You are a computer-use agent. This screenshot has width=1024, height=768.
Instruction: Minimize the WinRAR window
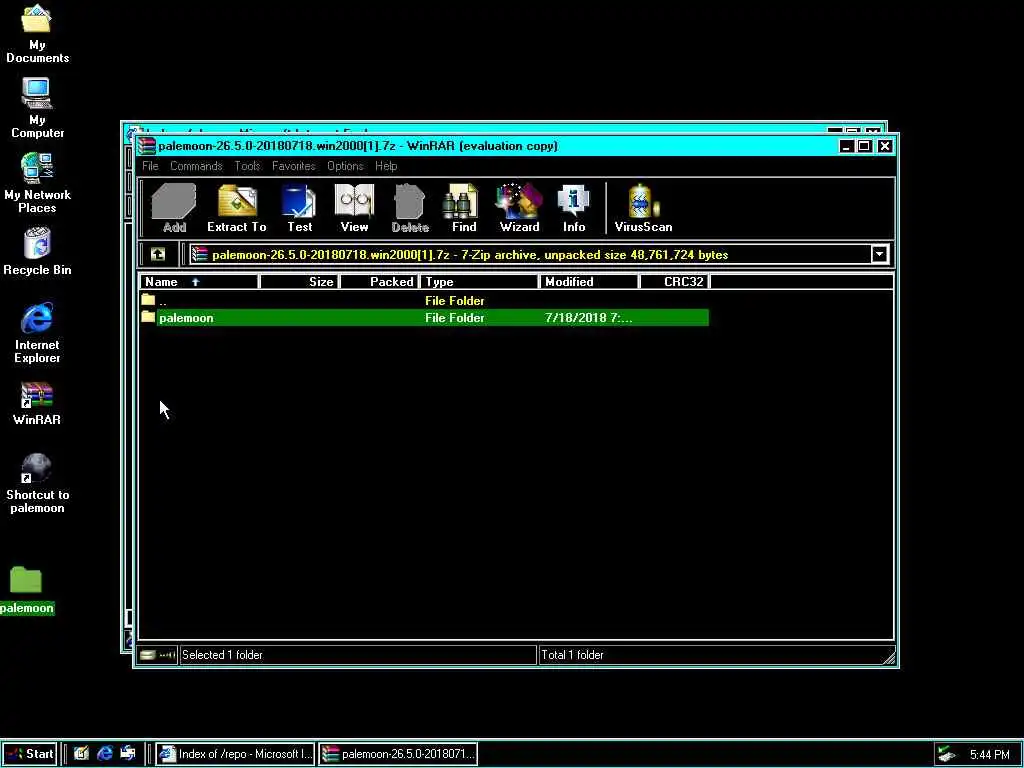(846, 146)
